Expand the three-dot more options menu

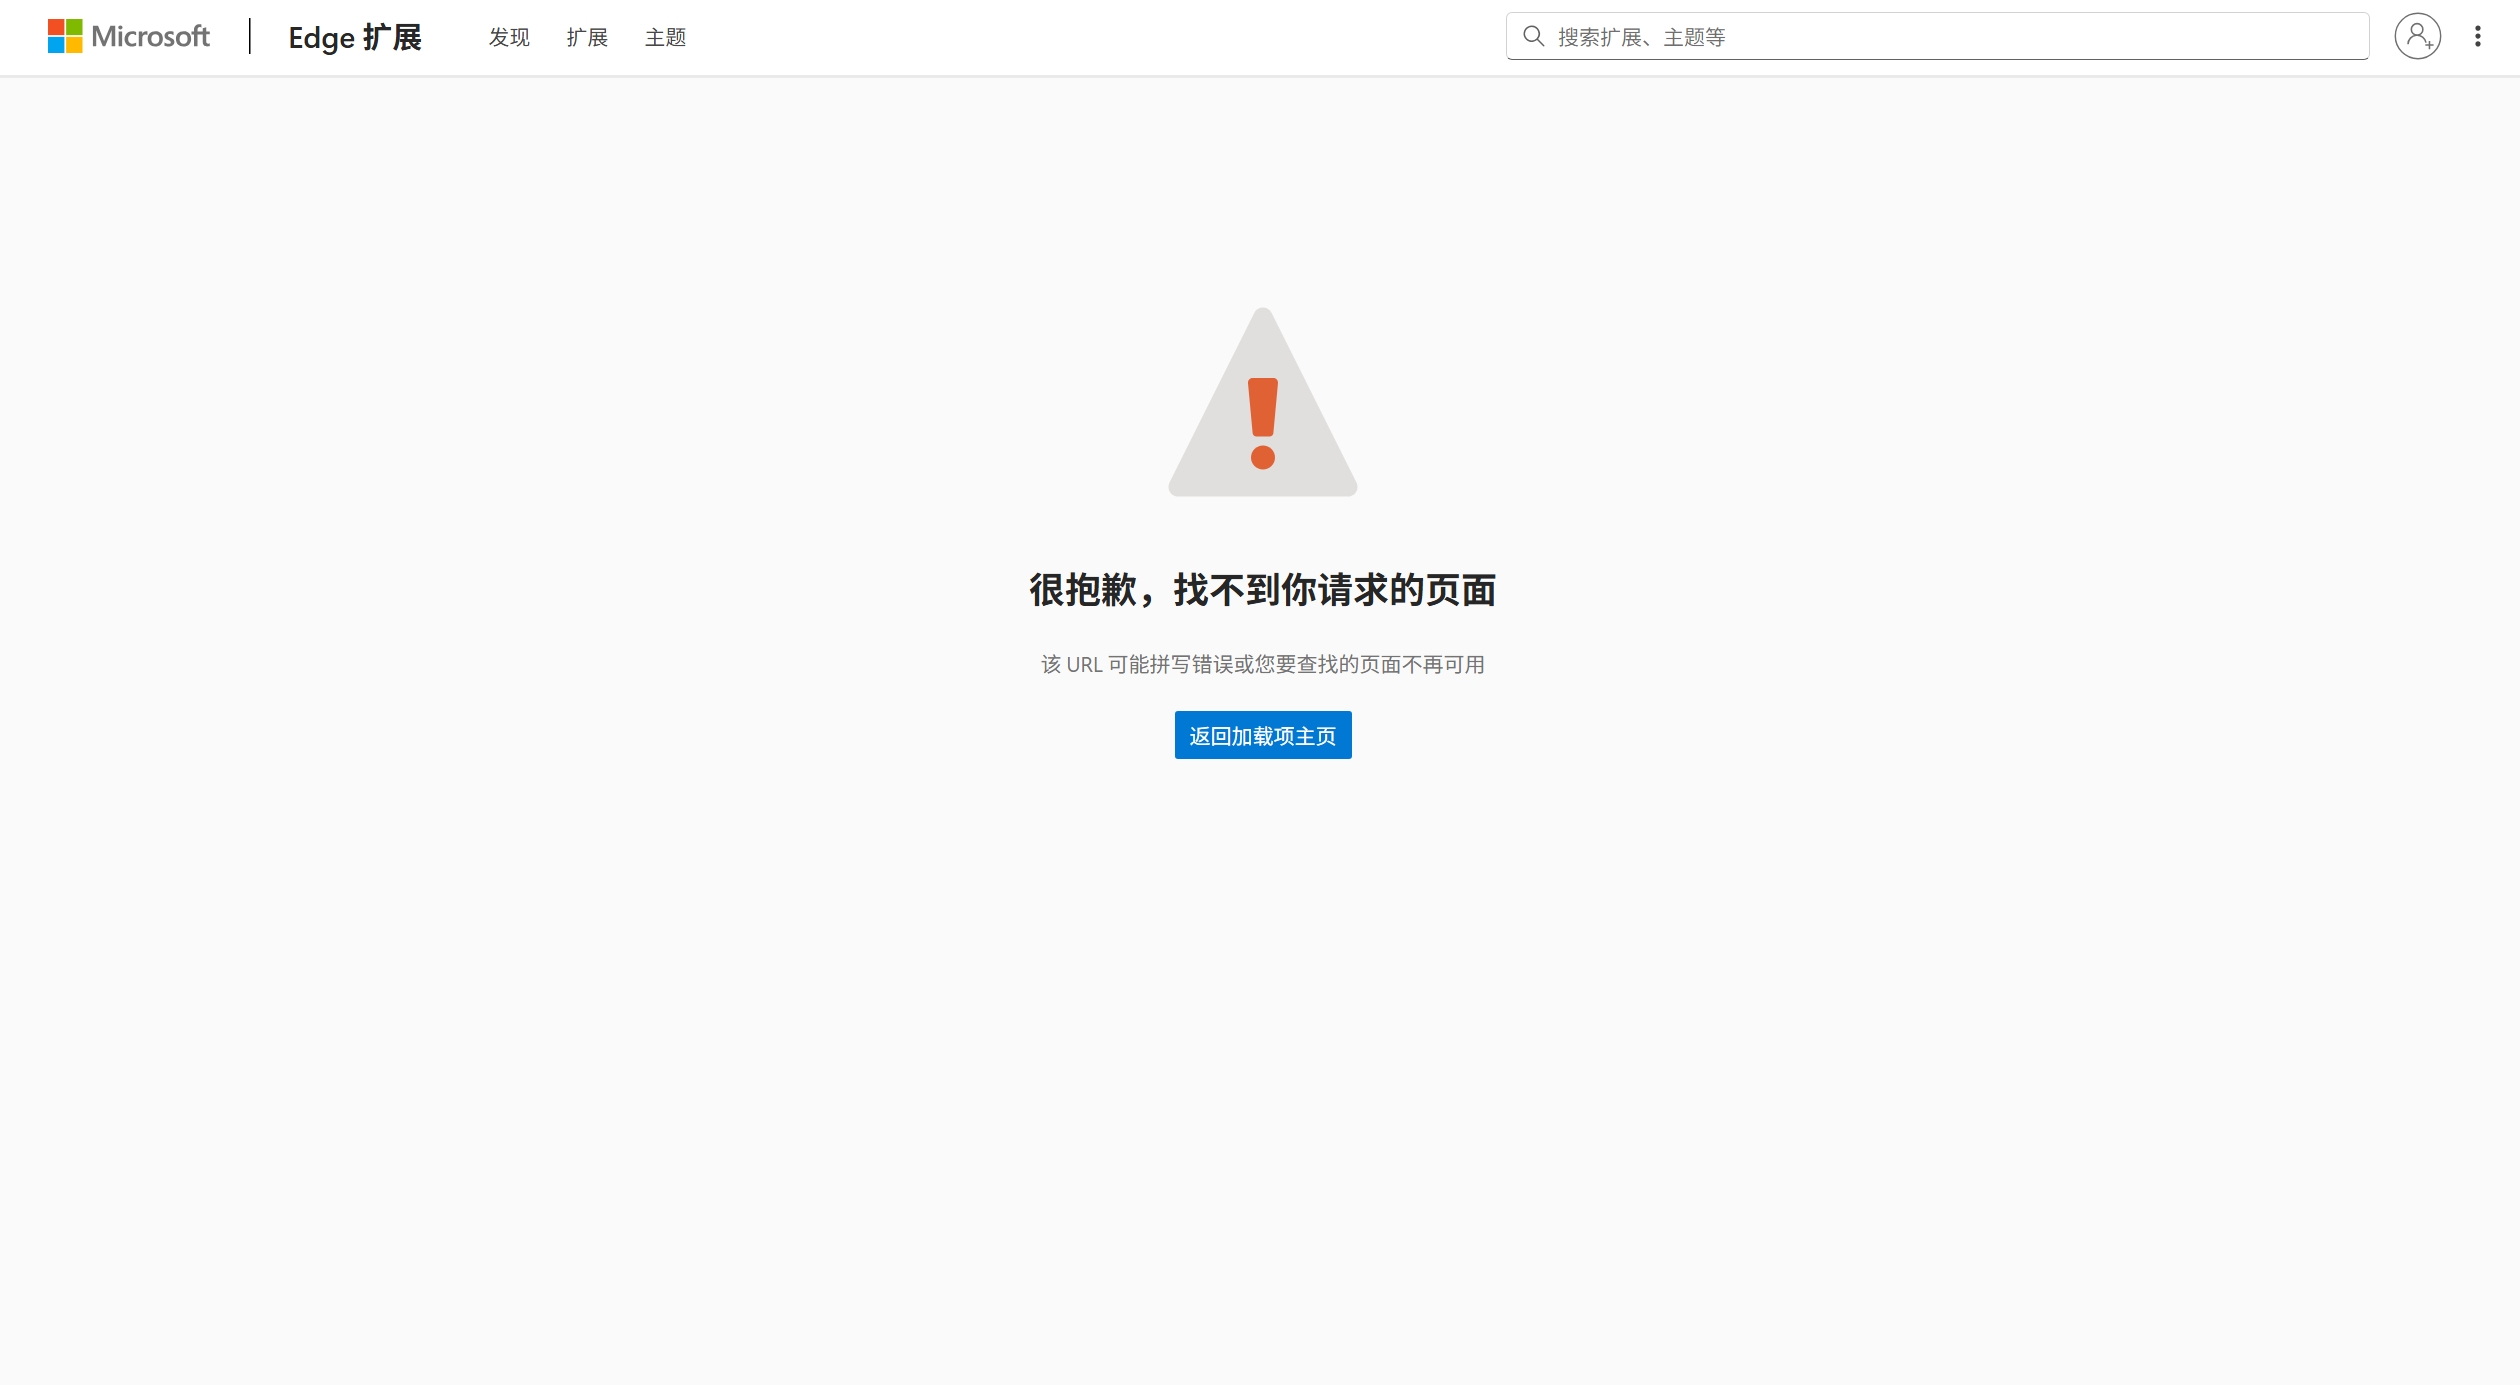point(2478,37)
